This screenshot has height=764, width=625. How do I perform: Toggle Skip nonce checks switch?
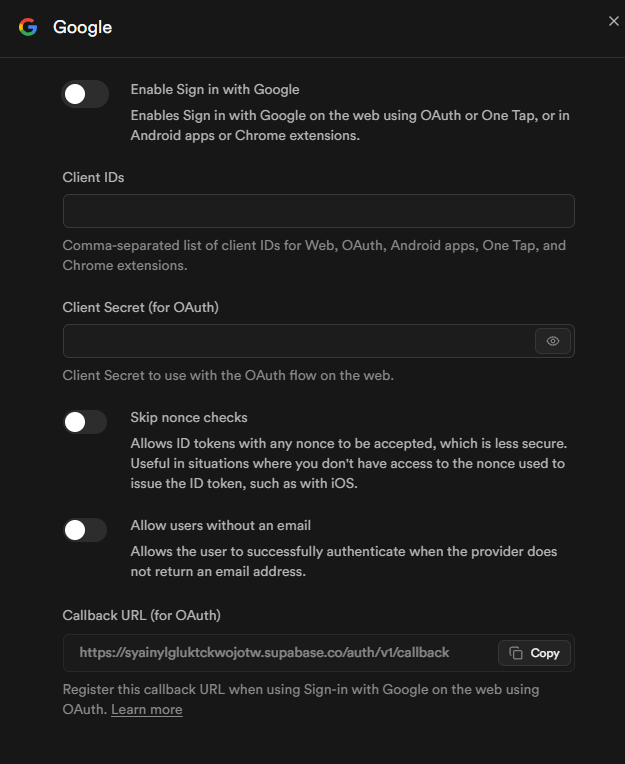85,422
